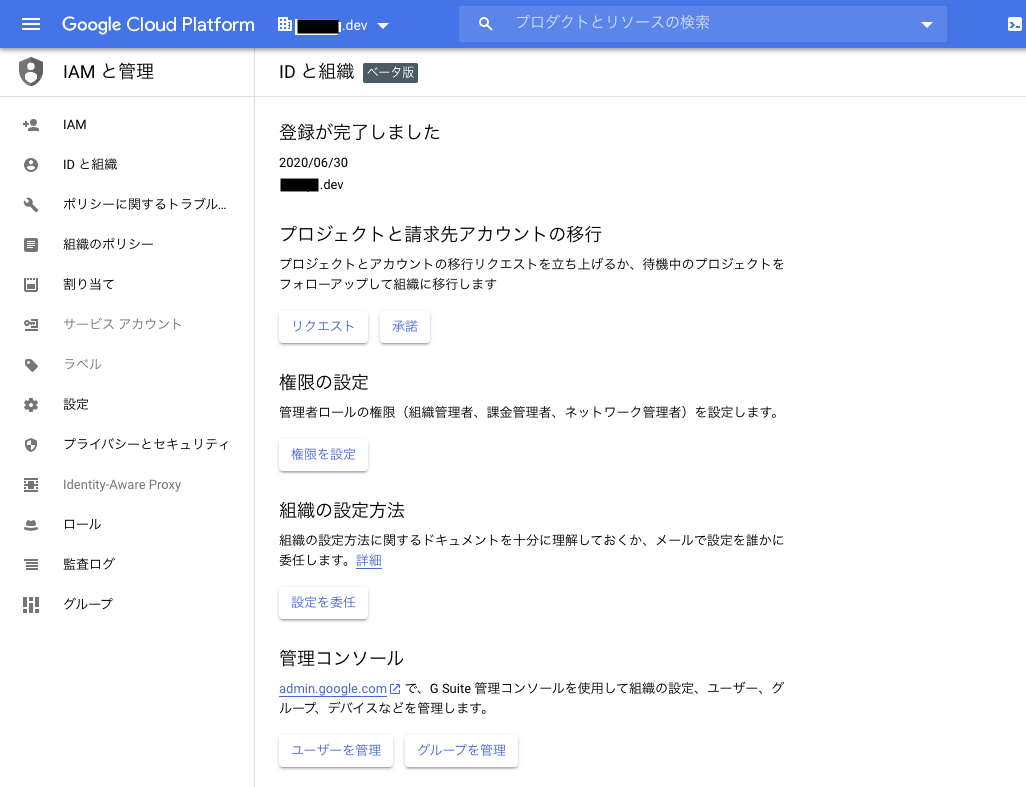Open the project selector dropdown arrow

pos(383,26)
